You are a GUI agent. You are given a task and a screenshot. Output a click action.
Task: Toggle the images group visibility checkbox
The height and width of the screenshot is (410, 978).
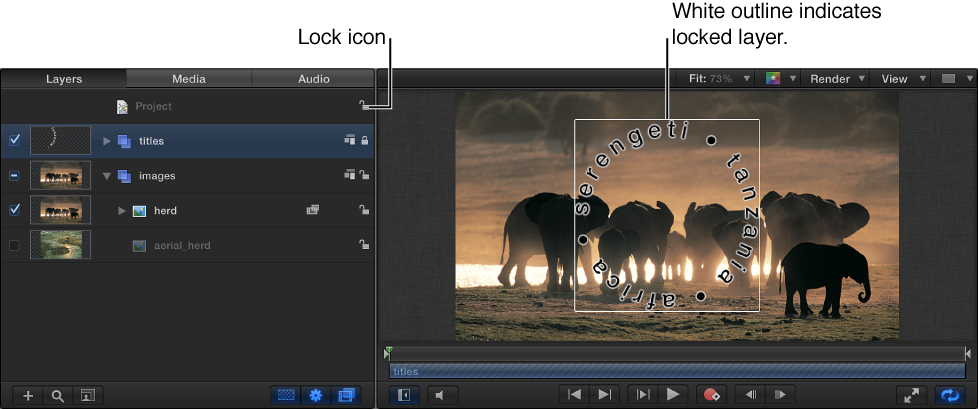(14, 176)
